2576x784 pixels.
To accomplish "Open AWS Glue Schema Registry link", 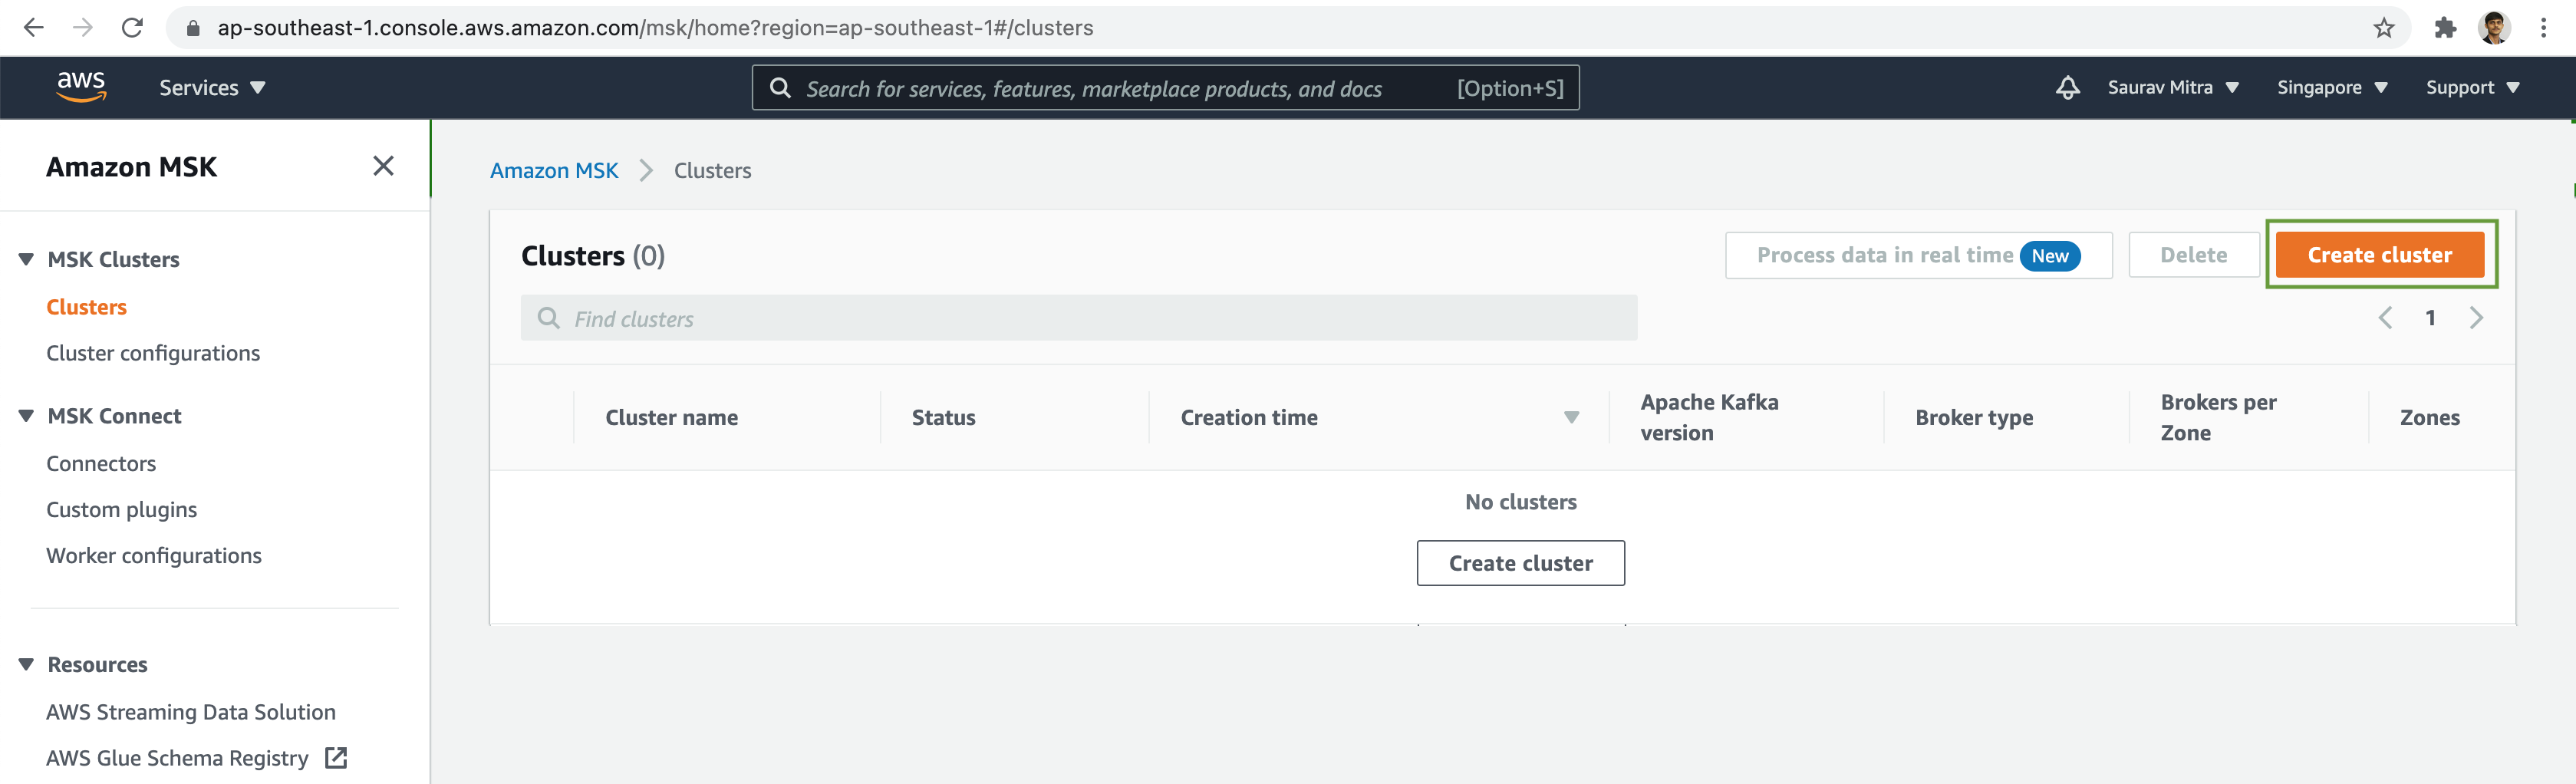I will point(177,758).
